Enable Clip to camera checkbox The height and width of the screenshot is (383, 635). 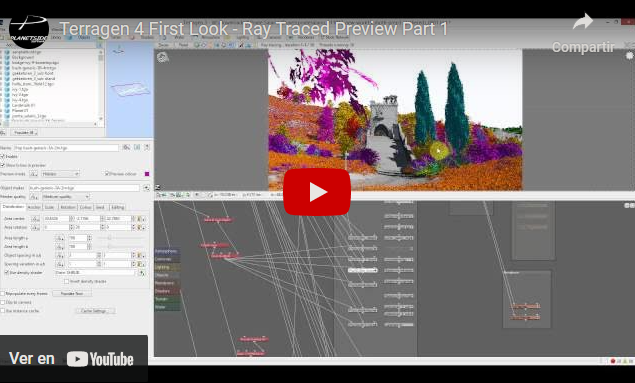(x=2, y=302)
